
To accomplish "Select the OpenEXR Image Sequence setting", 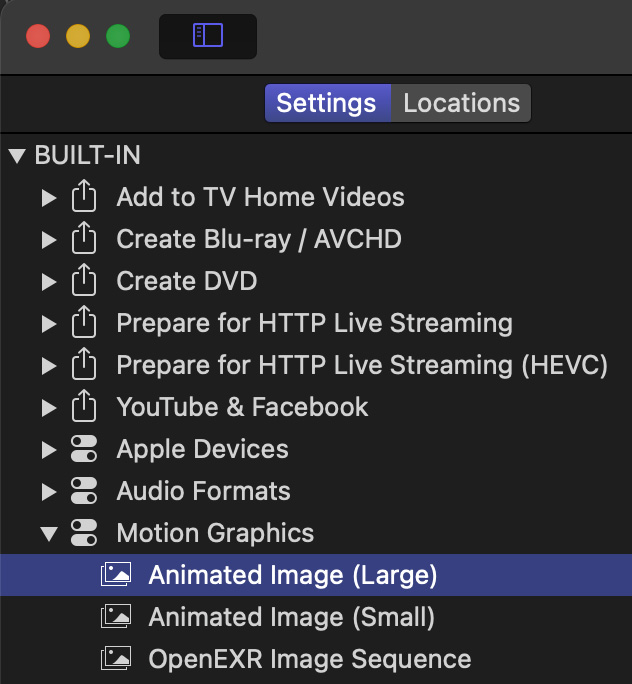I will (310, 660).
